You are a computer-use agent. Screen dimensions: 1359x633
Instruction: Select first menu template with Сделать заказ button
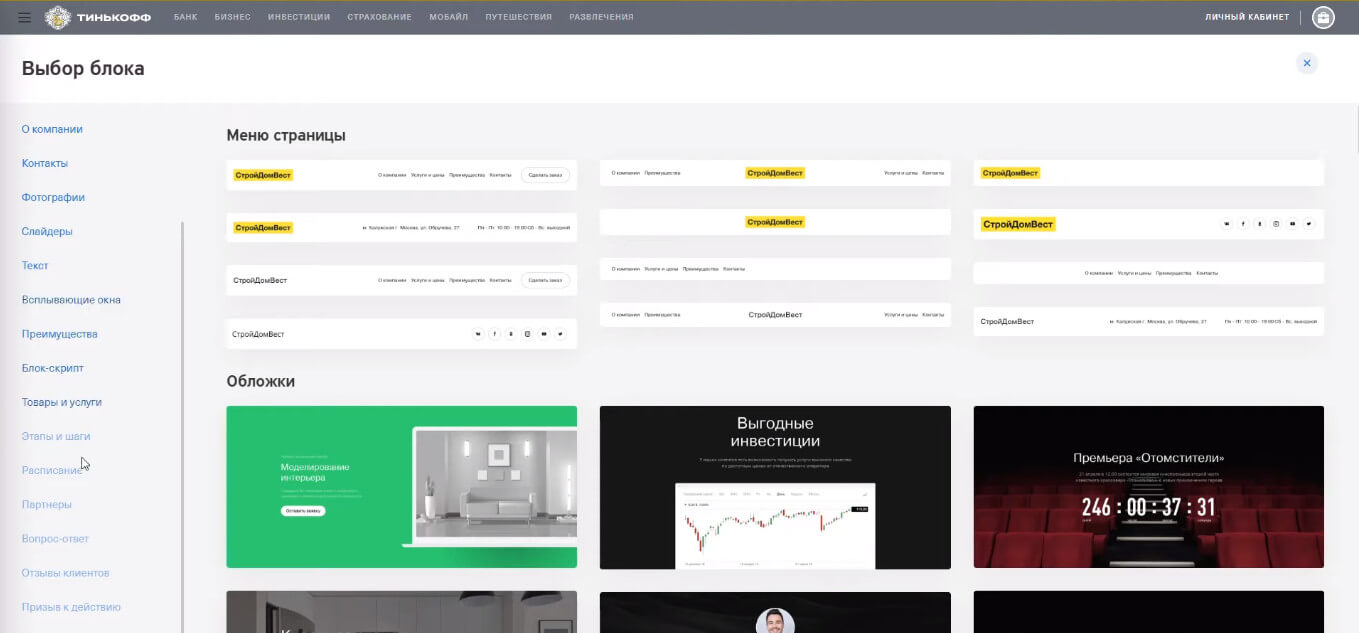[401, 175]
